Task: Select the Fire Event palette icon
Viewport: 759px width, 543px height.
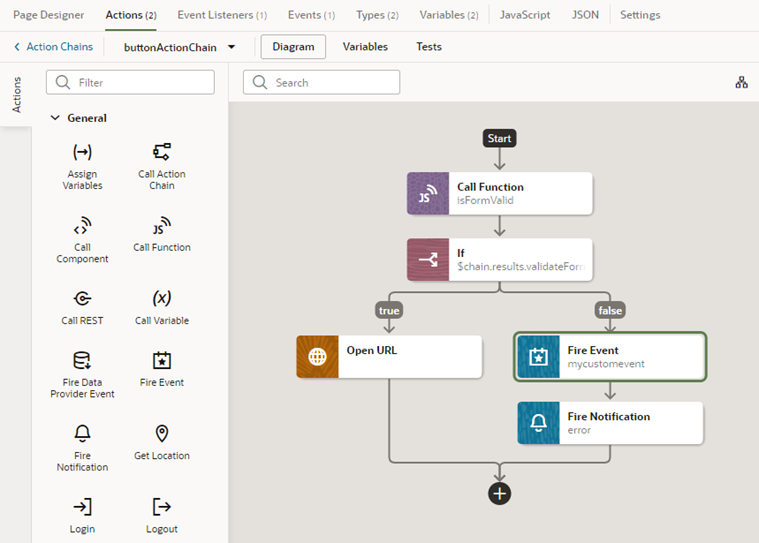Action: [162, 361]
